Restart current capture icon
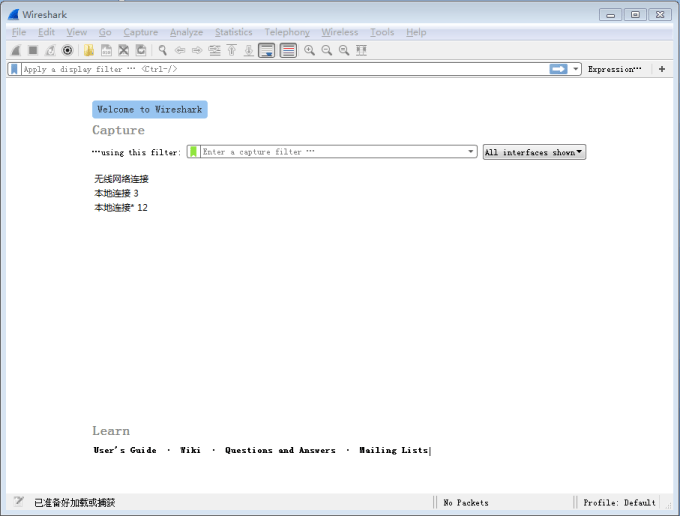Image resolution: width=680 pixels, height=516 pixels. tap(50, 50)
